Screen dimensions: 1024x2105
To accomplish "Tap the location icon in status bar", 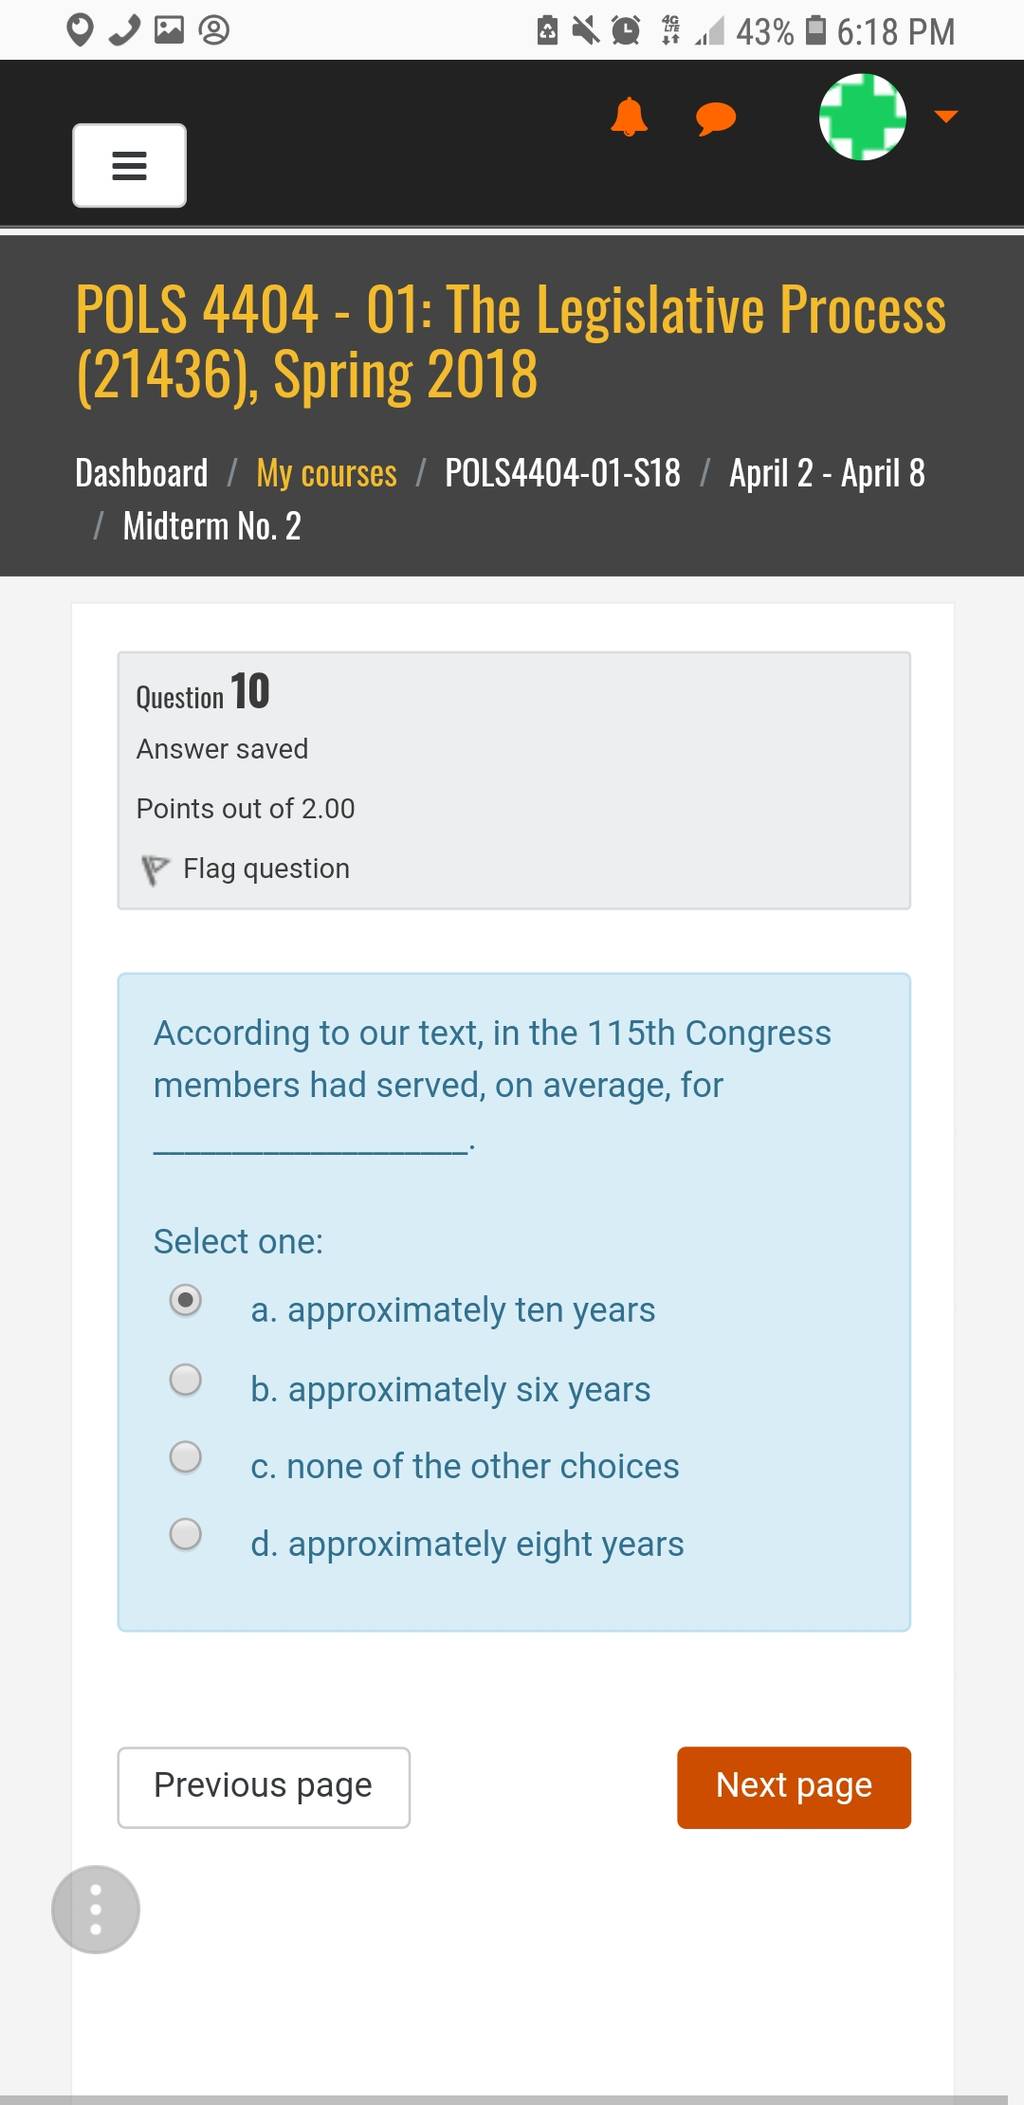I will [x=80, y=31].
